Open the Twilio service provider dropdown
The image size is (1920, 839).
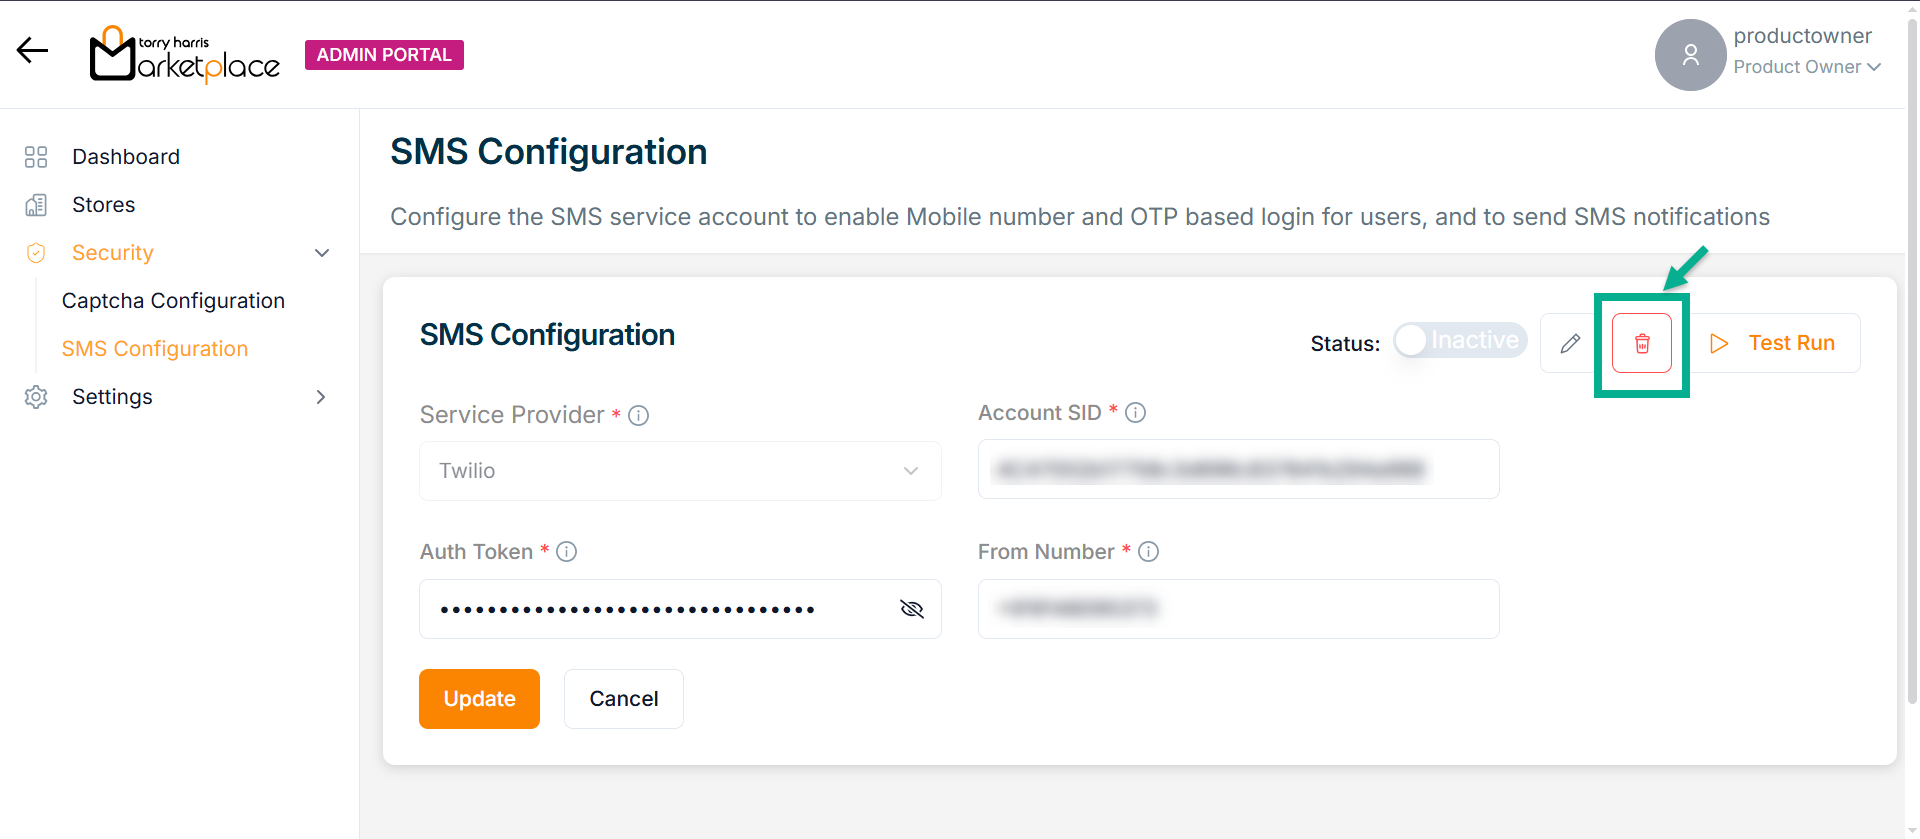point(680,471)
